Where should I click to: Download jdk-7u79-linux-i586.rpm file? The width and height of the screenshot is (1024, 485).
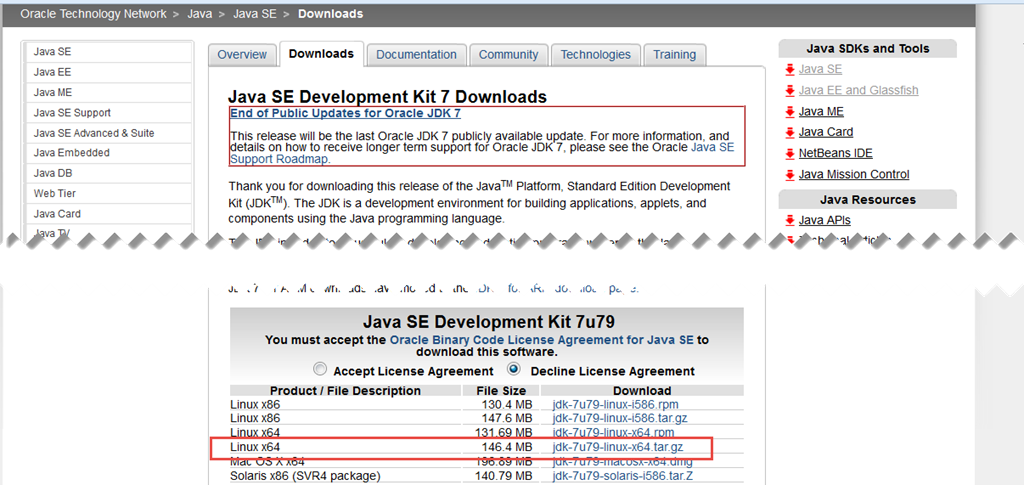pyautogui.click(x=609, y=405)
